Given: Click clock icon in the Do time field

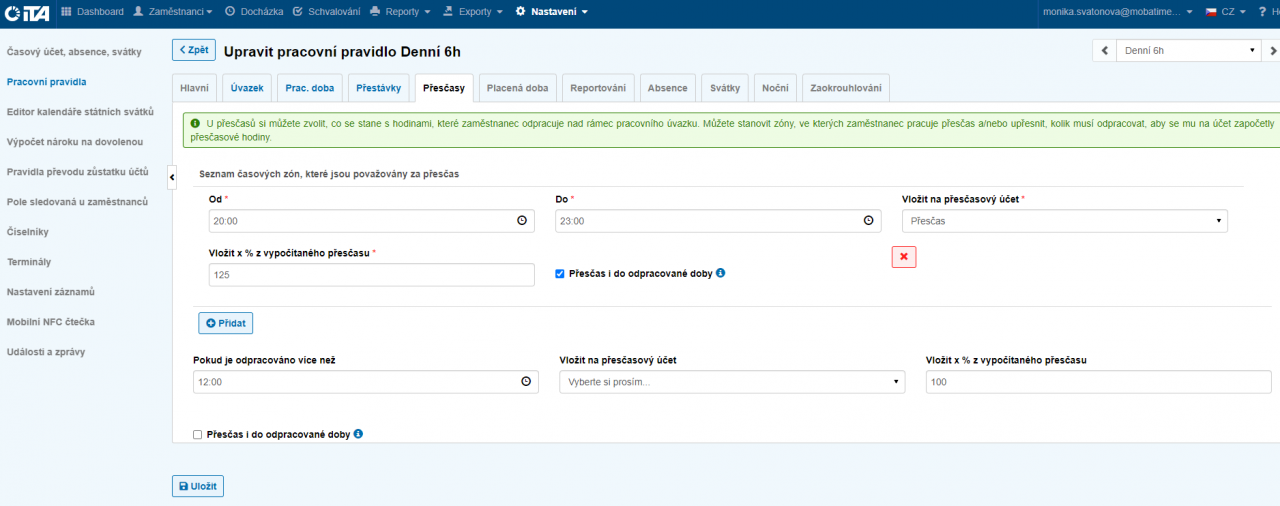Looking at the screenshot, I should tap(868, 221).
